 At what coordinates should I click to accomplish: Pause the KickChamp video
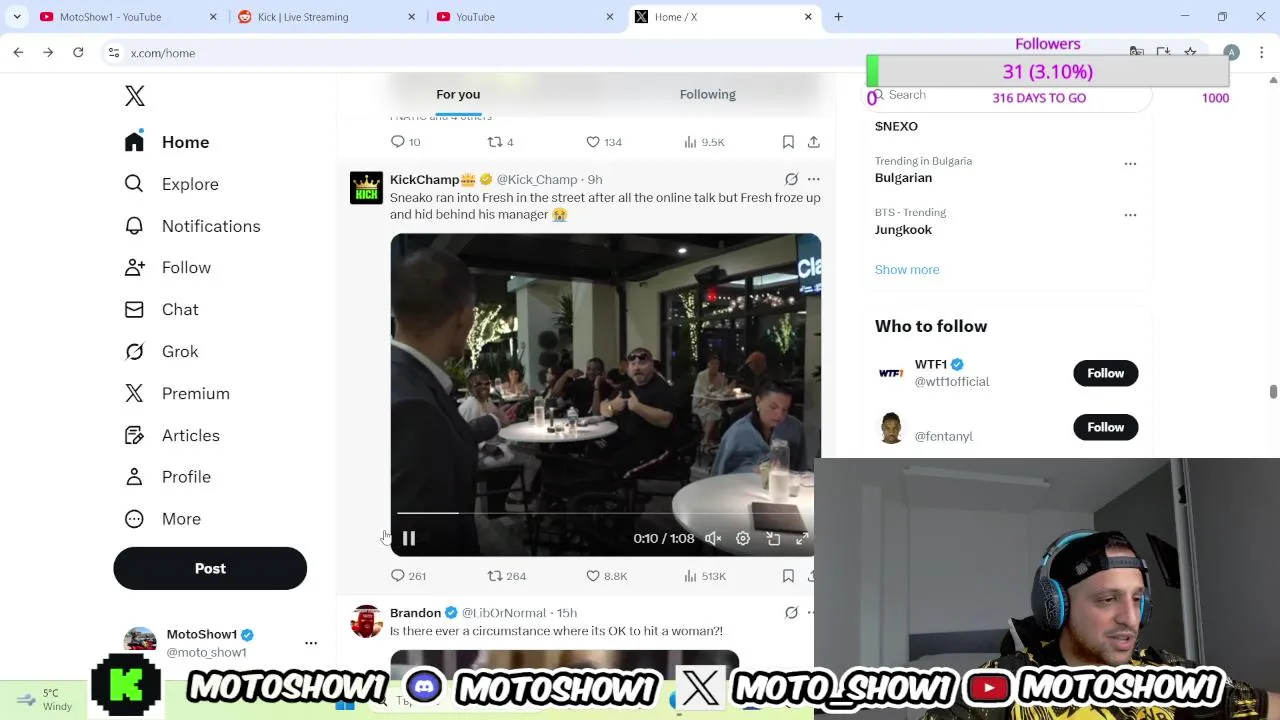409,538
